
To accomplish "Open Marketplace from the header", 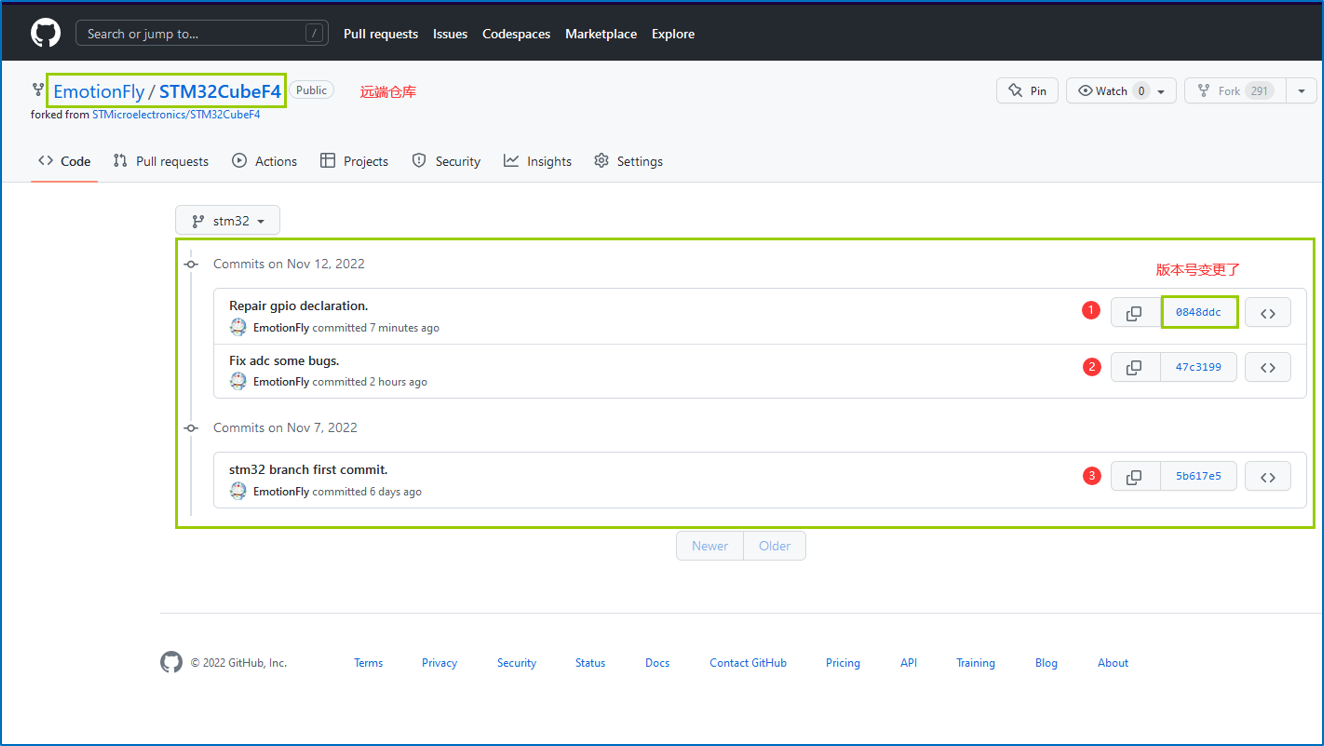I will pyautogui.click(x=601, y=34).
